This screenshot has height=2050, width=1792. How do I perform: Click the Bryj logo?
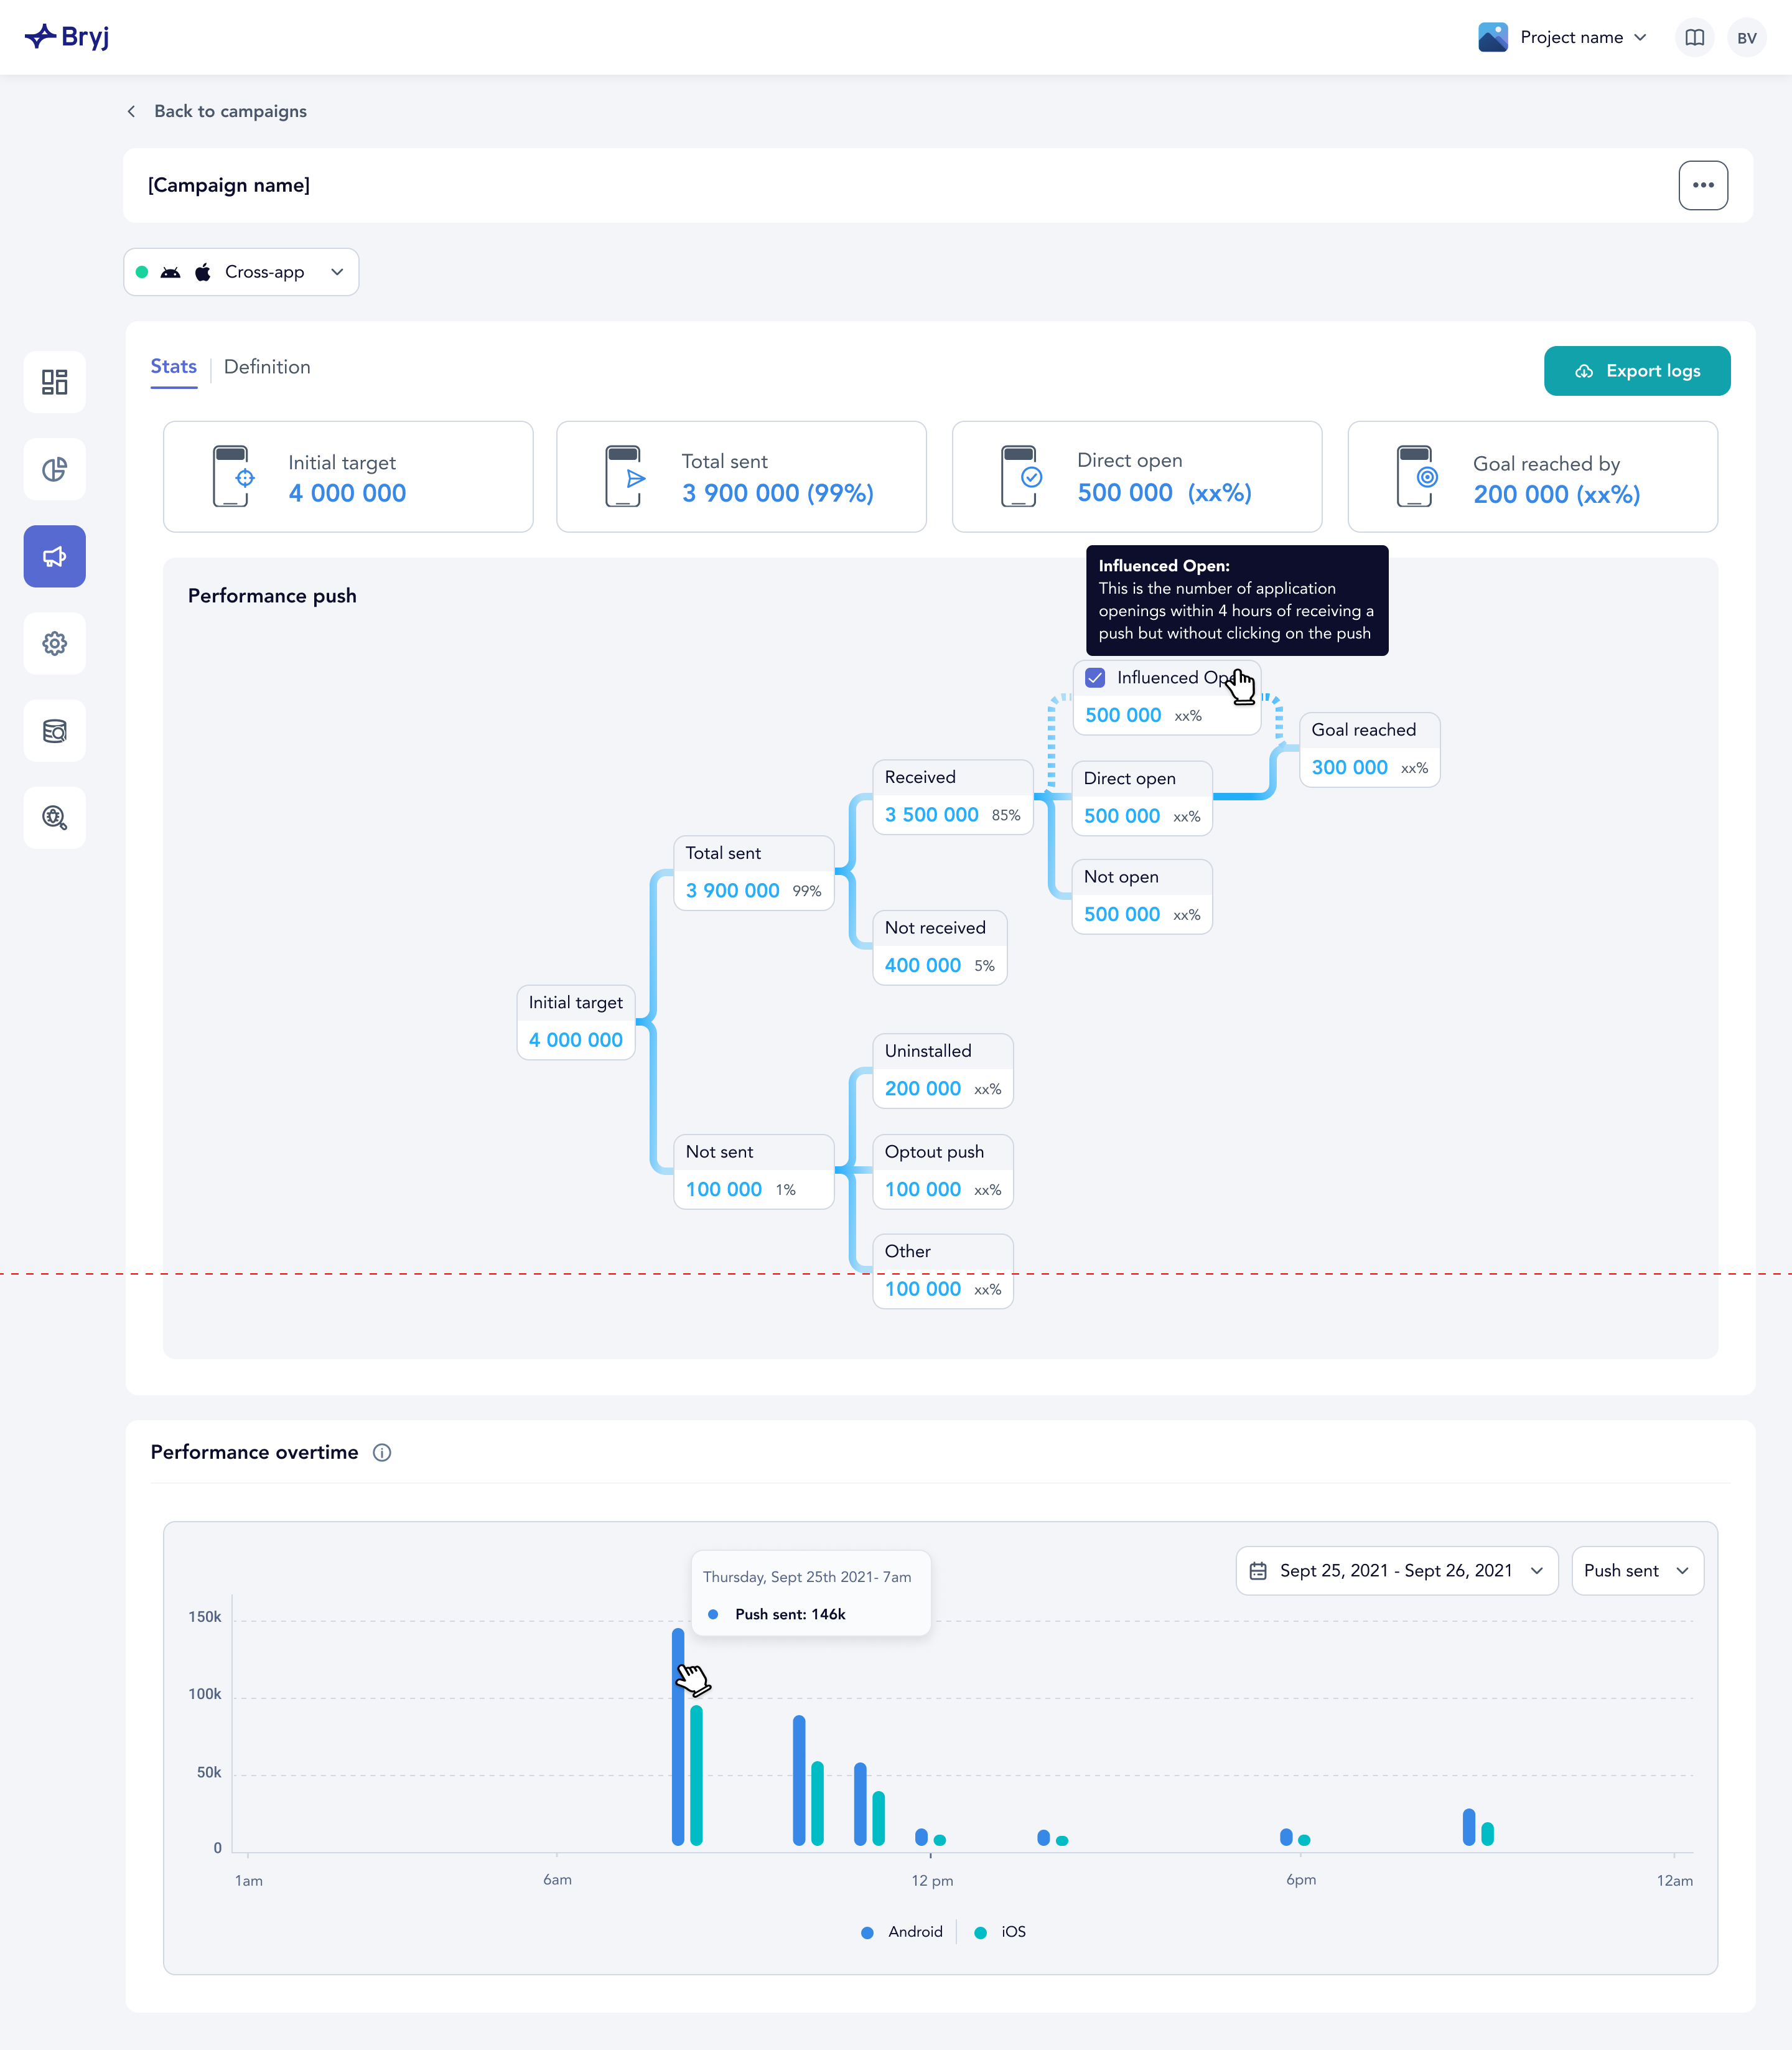click(x=66, y=37)
